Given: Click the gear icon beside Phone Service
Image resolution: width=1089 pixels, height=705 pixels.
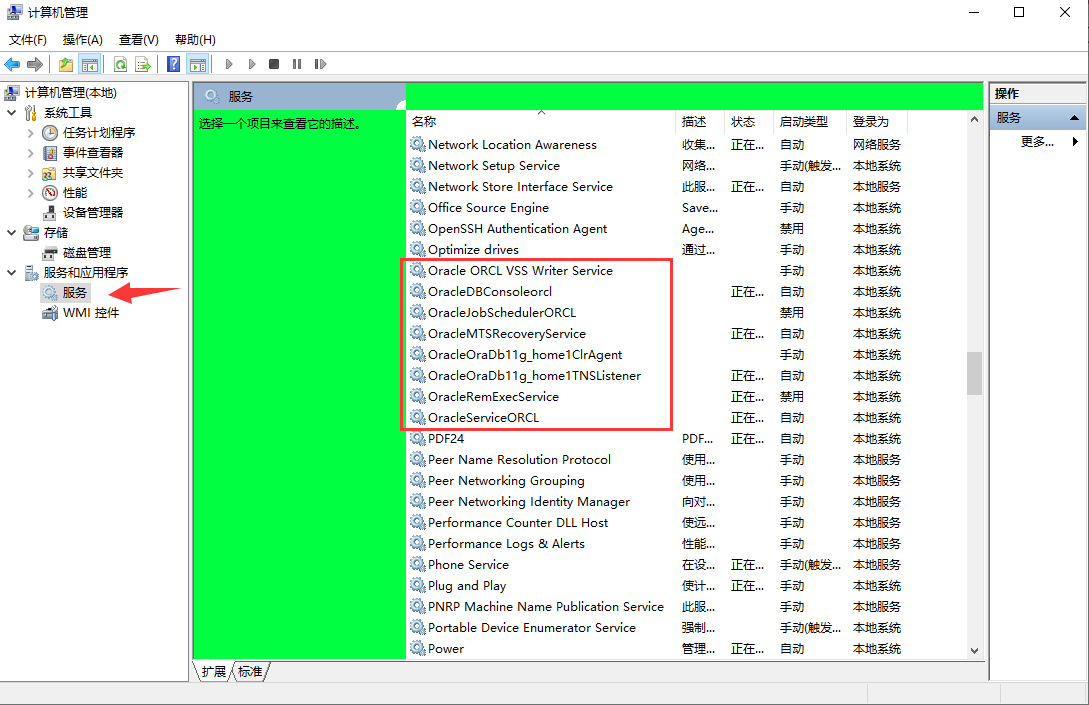Looking at the screenshot, I should (417, 565).
